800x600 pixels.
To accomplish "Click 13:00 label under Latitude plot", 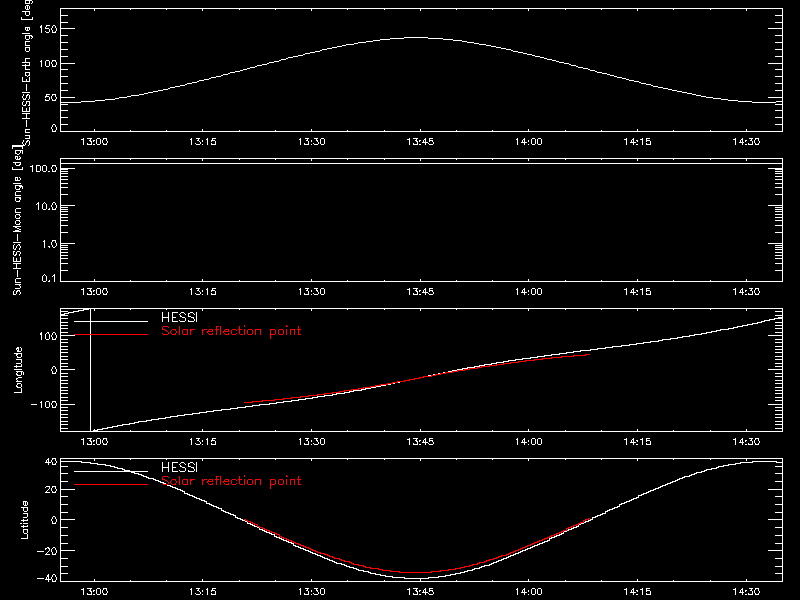I will pyautogui.click(x=94, y=591).
